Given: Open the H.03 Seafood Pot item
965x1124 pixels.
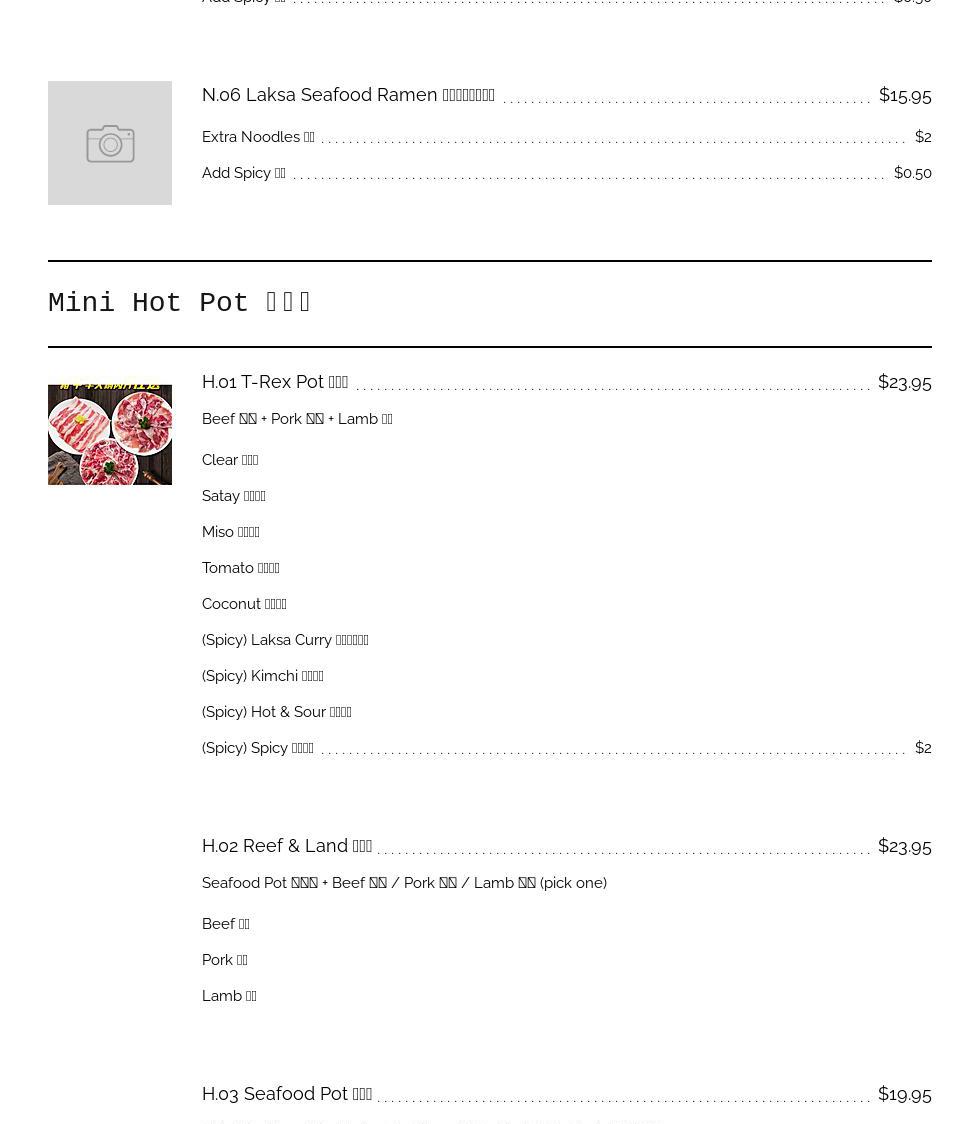Looking at the screenshot, I should point(287,1094).
